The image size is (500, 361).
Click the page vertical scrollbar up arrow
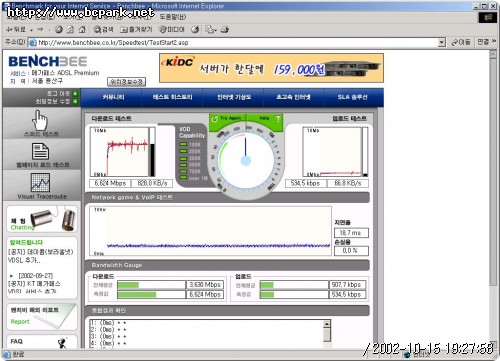pyautogui.click(x=493, y=54)
